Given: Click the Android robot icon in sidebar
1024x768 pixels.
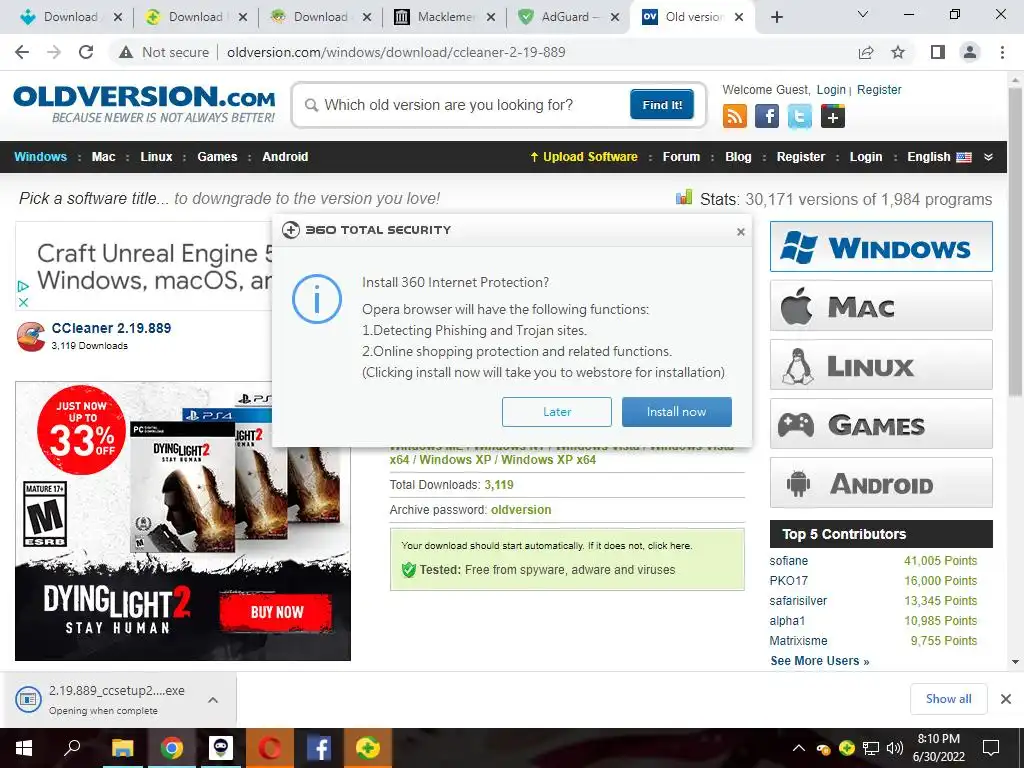Looking at the screenshot, I should [798, 484].
